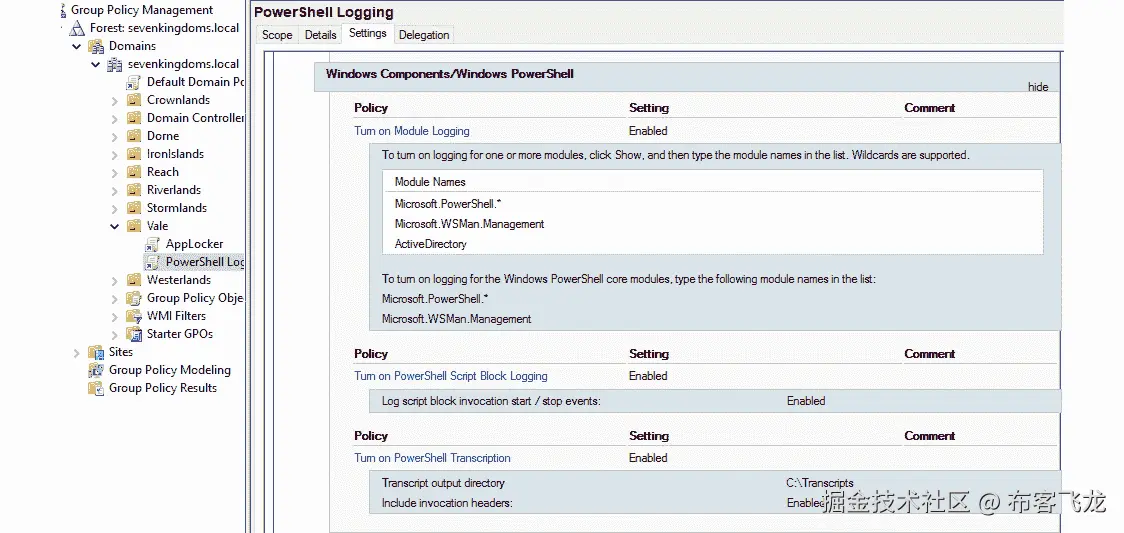Select Group Policy Modeling label

pyautogui.click(x=170, y=370)
